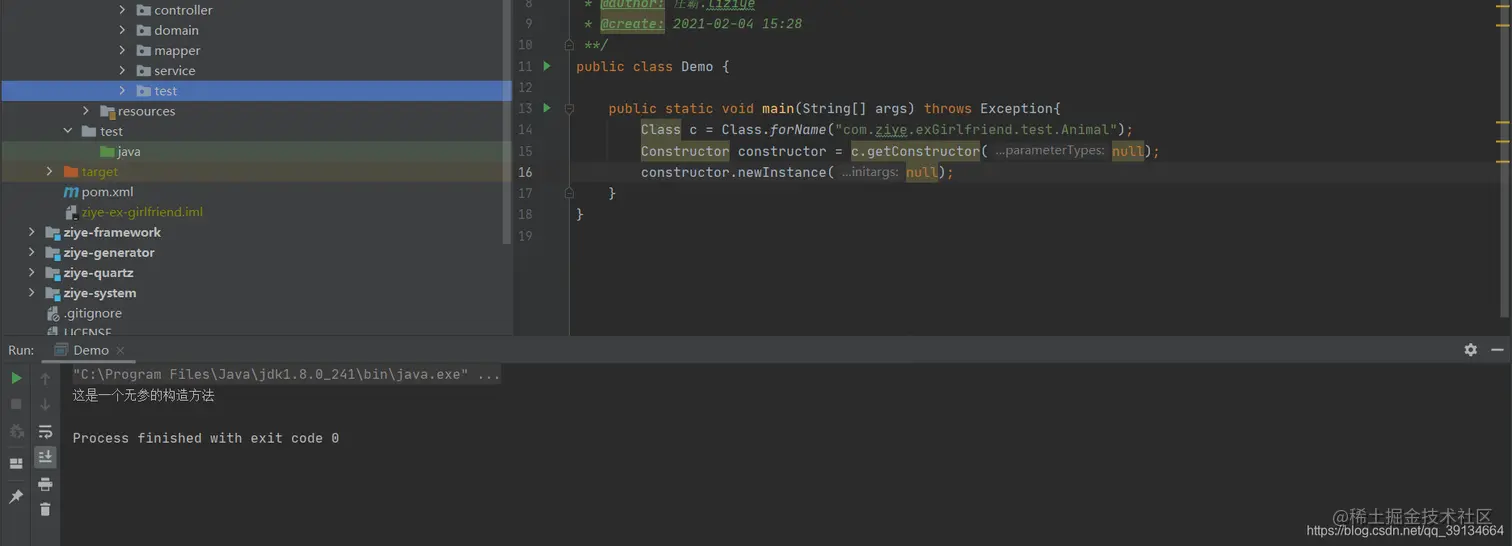Viewport: 1512px width, 546px height.
Task: Expand the mapper package
Action: [122, 50]
